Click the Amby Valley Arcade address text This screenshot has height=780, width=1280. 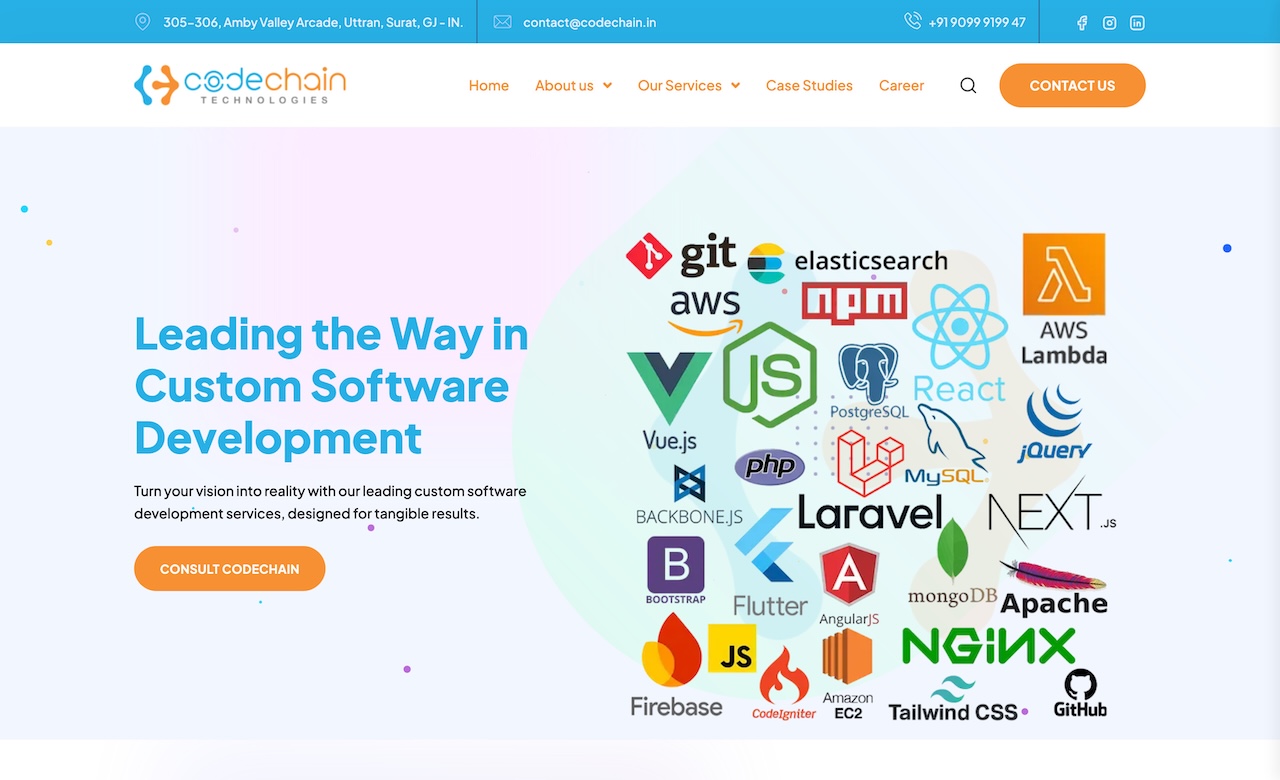(313, 22)
